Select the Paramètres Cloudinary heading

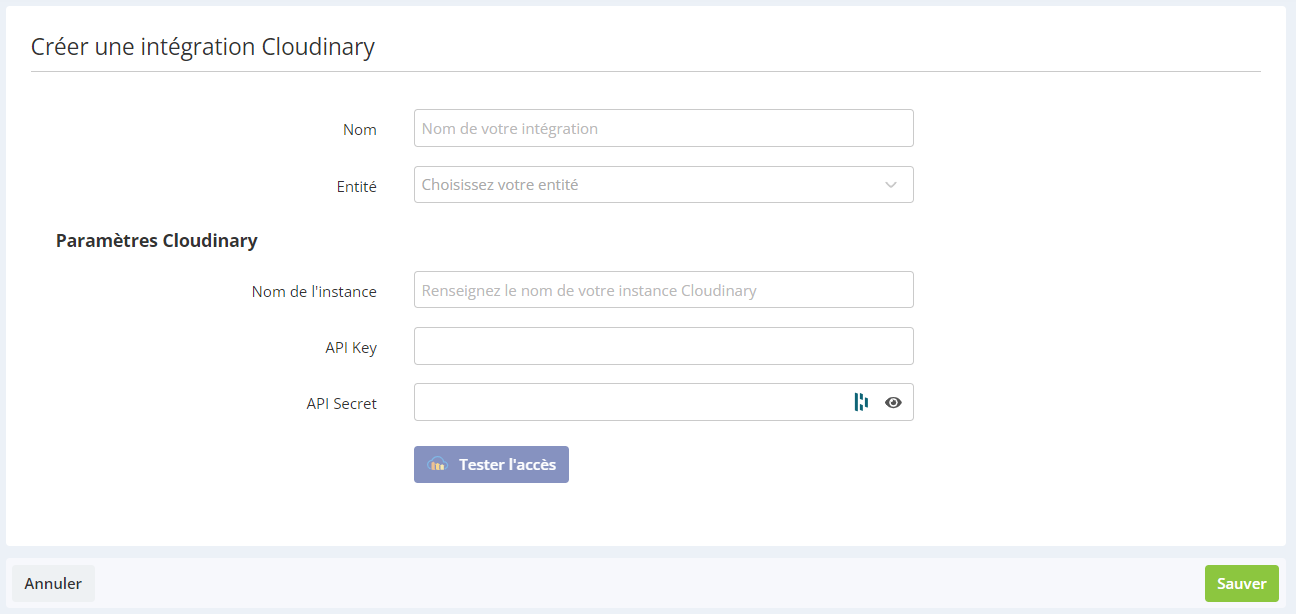[x=157, y=240]
